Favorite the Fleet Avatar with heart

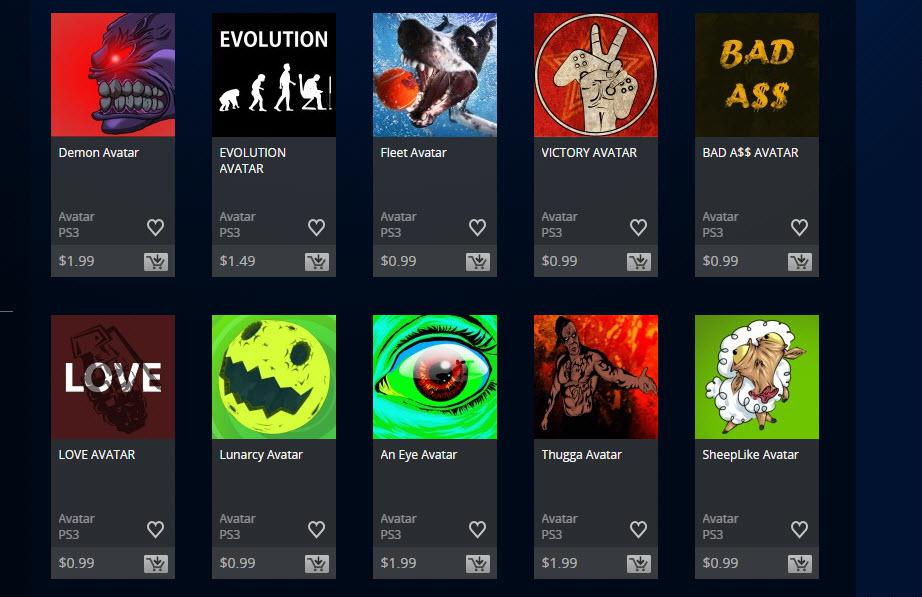point(477,227)
